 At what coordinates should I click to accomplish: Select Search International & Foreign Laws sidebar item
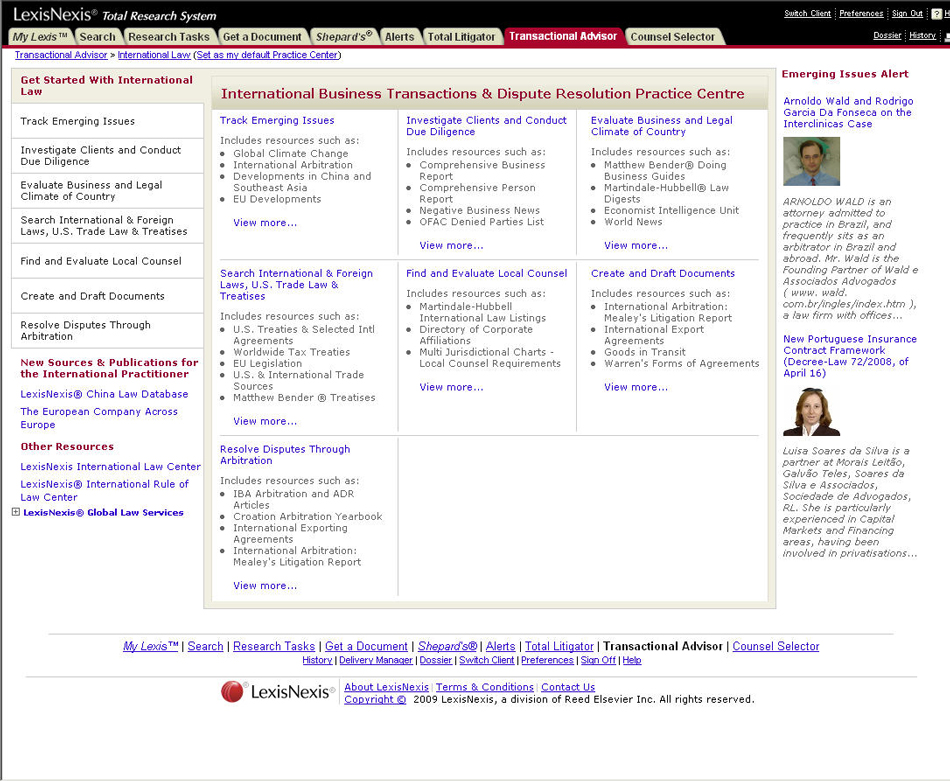[107, 226]
